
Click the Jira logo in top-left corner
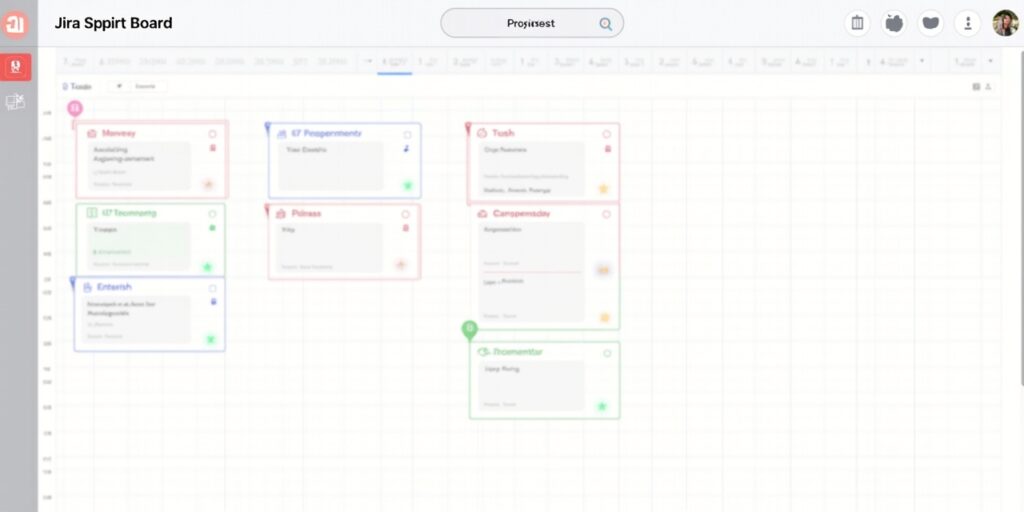(15, 23)
